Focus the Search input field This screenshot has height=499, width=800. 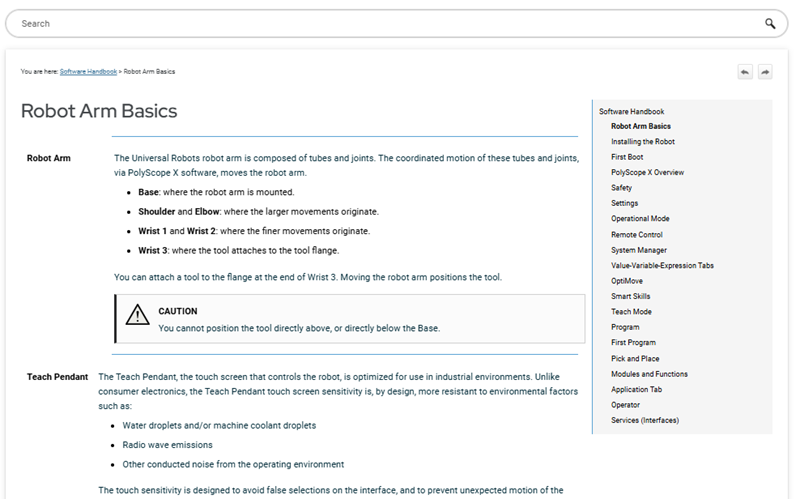pyautogui.click(x=390, y=23)
